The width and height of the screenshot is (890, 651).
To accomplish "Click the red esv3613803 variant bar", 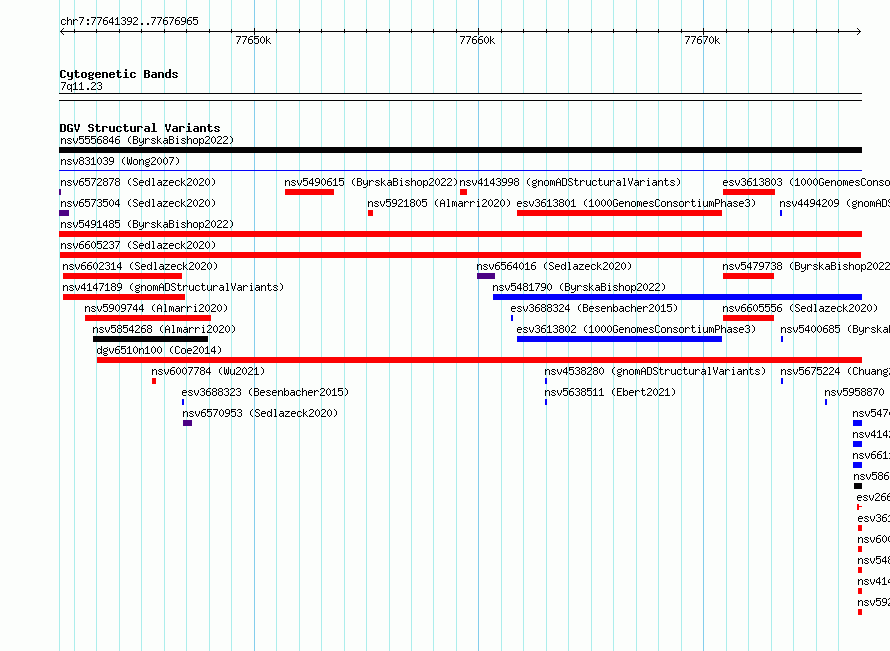I will [749, 192].
